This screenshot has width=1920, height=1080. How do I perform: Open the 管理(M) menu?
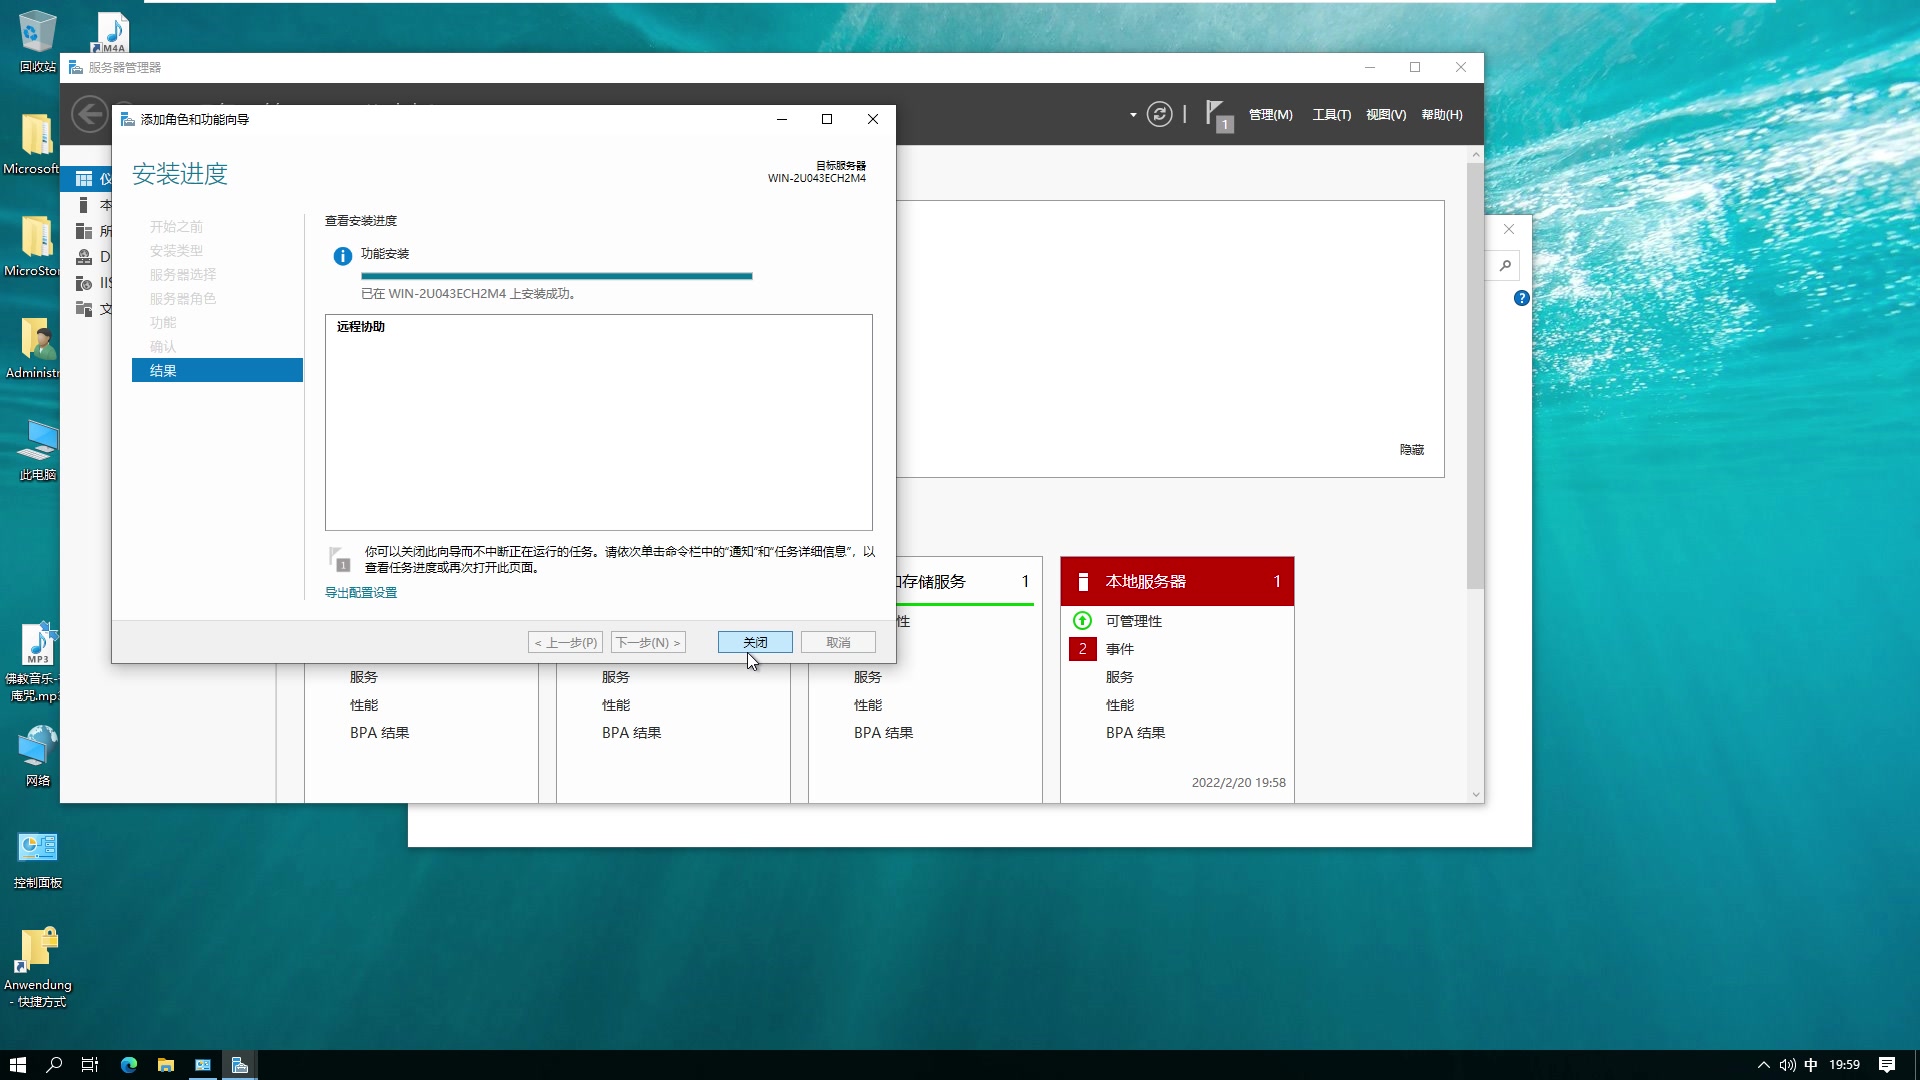click(x=1270, y=115)
